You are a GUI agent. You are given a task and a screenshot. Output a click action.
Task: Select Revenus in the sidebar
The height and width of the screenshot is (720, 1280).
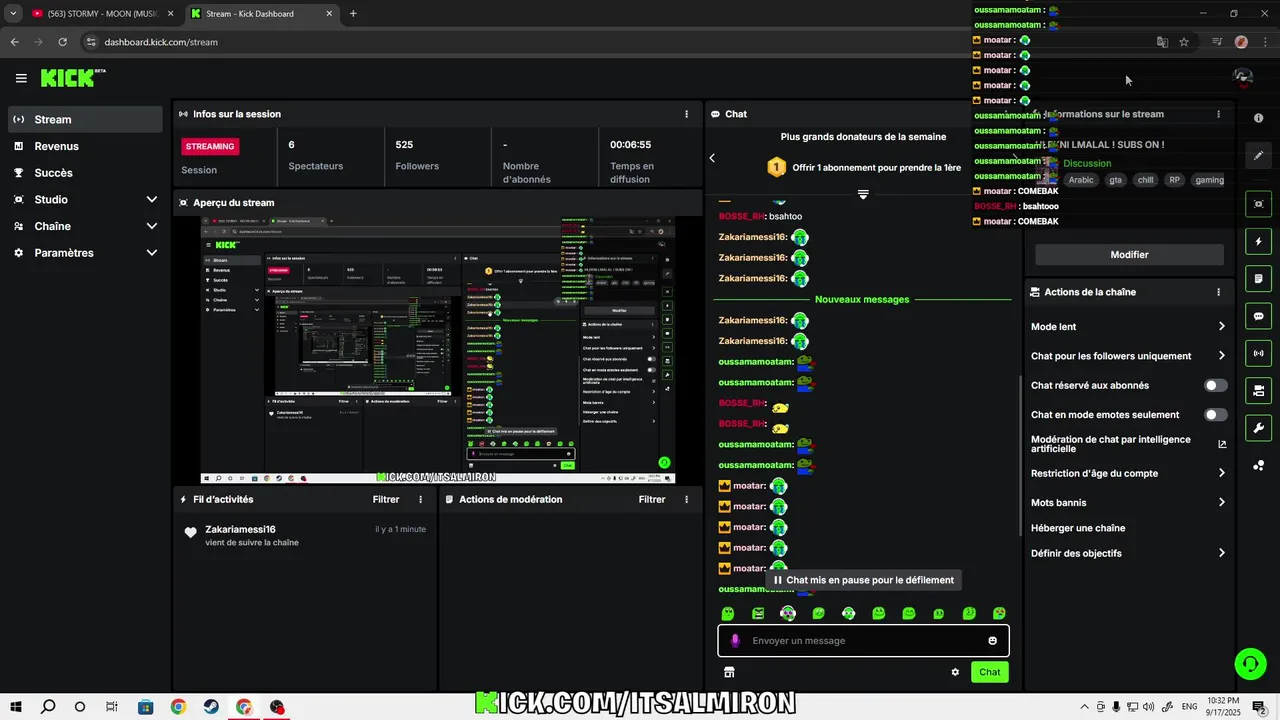[x=85, y=146]
